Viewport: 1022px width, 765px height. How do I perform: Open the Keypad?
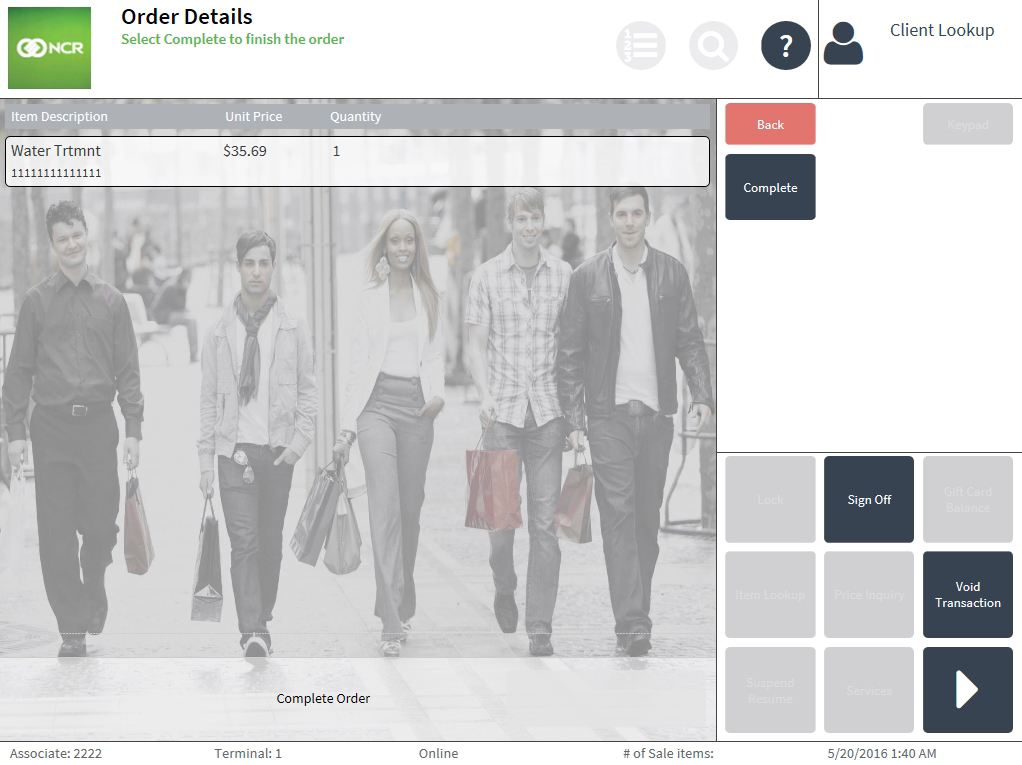tap(967, 124)
